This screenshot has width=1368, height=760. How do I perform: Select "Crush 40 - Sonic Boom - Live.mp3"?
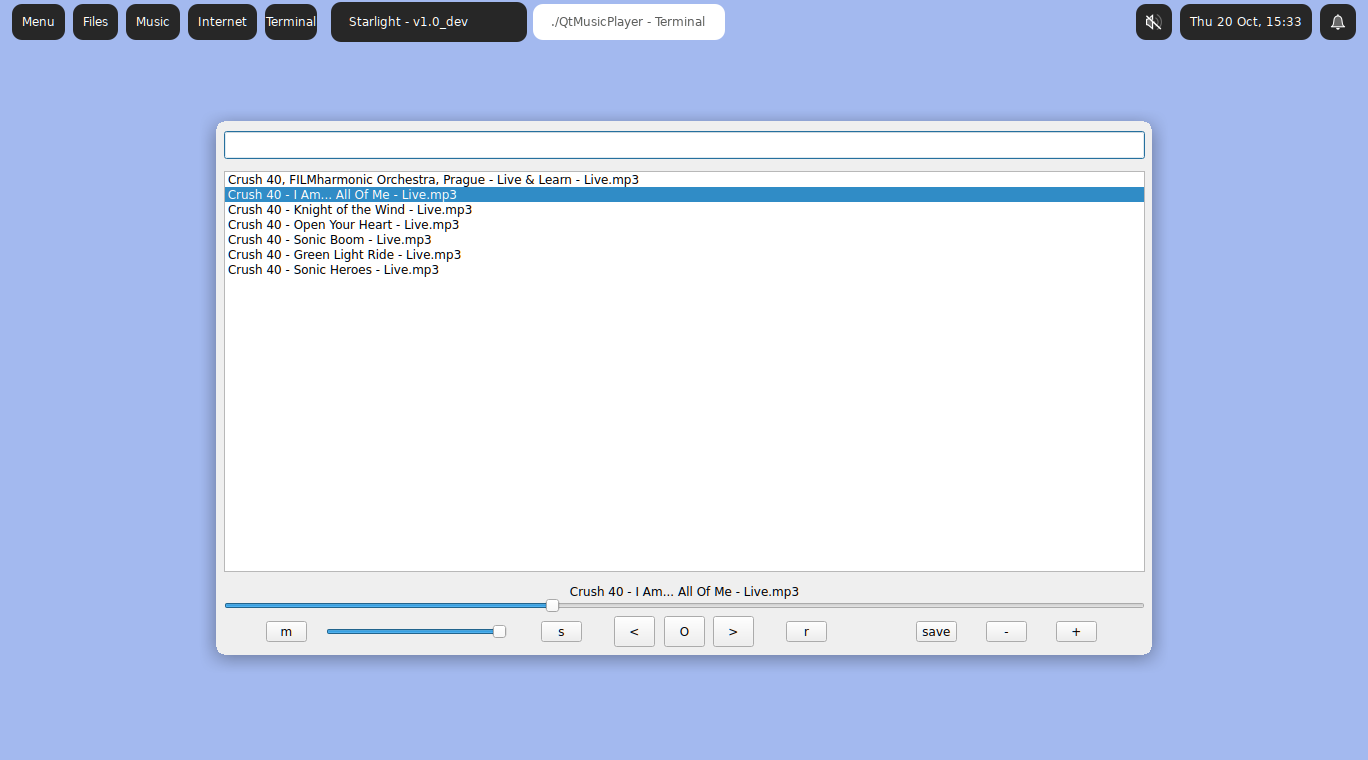[x=329, y=239]
